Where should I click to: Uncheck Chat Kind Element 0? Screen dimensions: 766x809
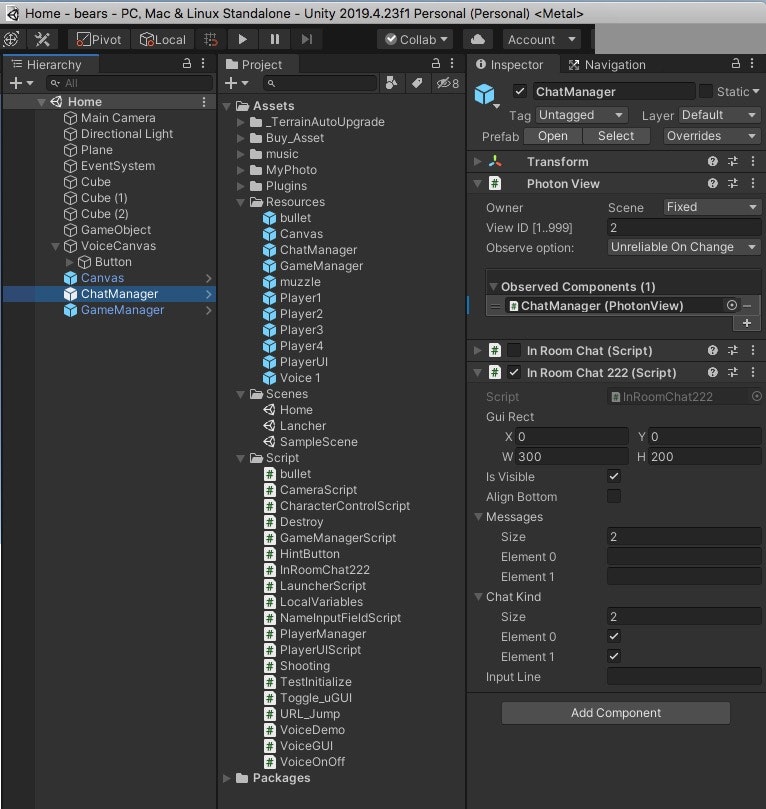pyautogui.click(x=614, y=636)
